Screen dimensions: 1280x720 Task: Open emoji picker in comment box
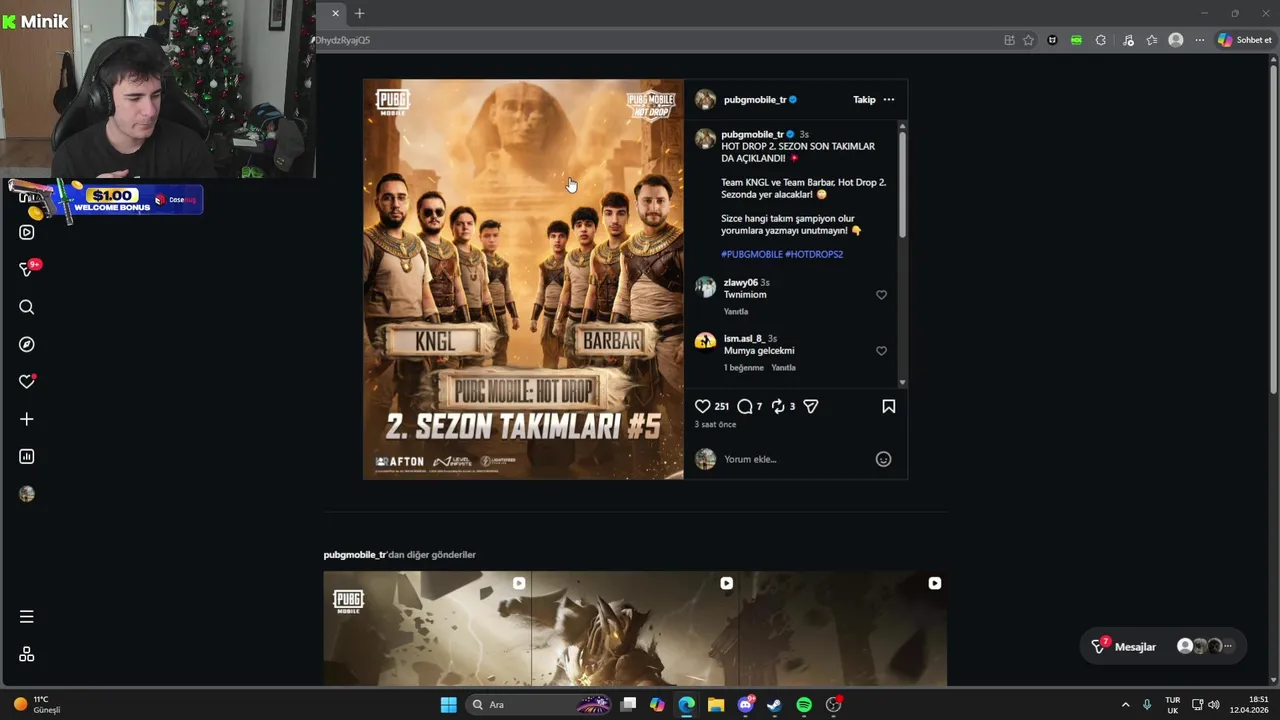coord(883,459)
